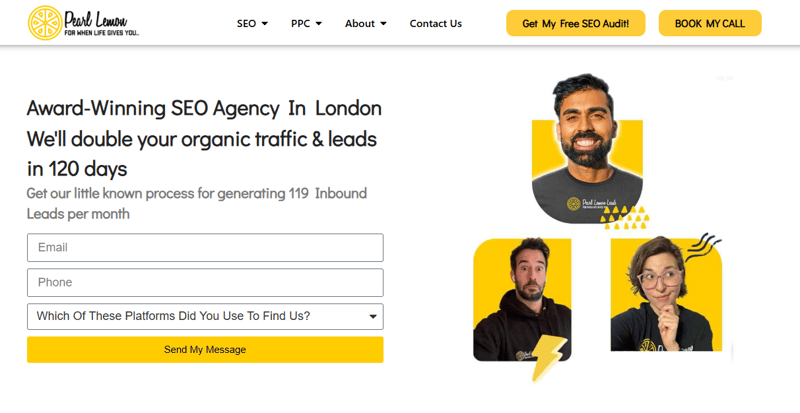Focus the Phone input field
The width and height of the screenshot is (800, 413).
tap(205, 282)
